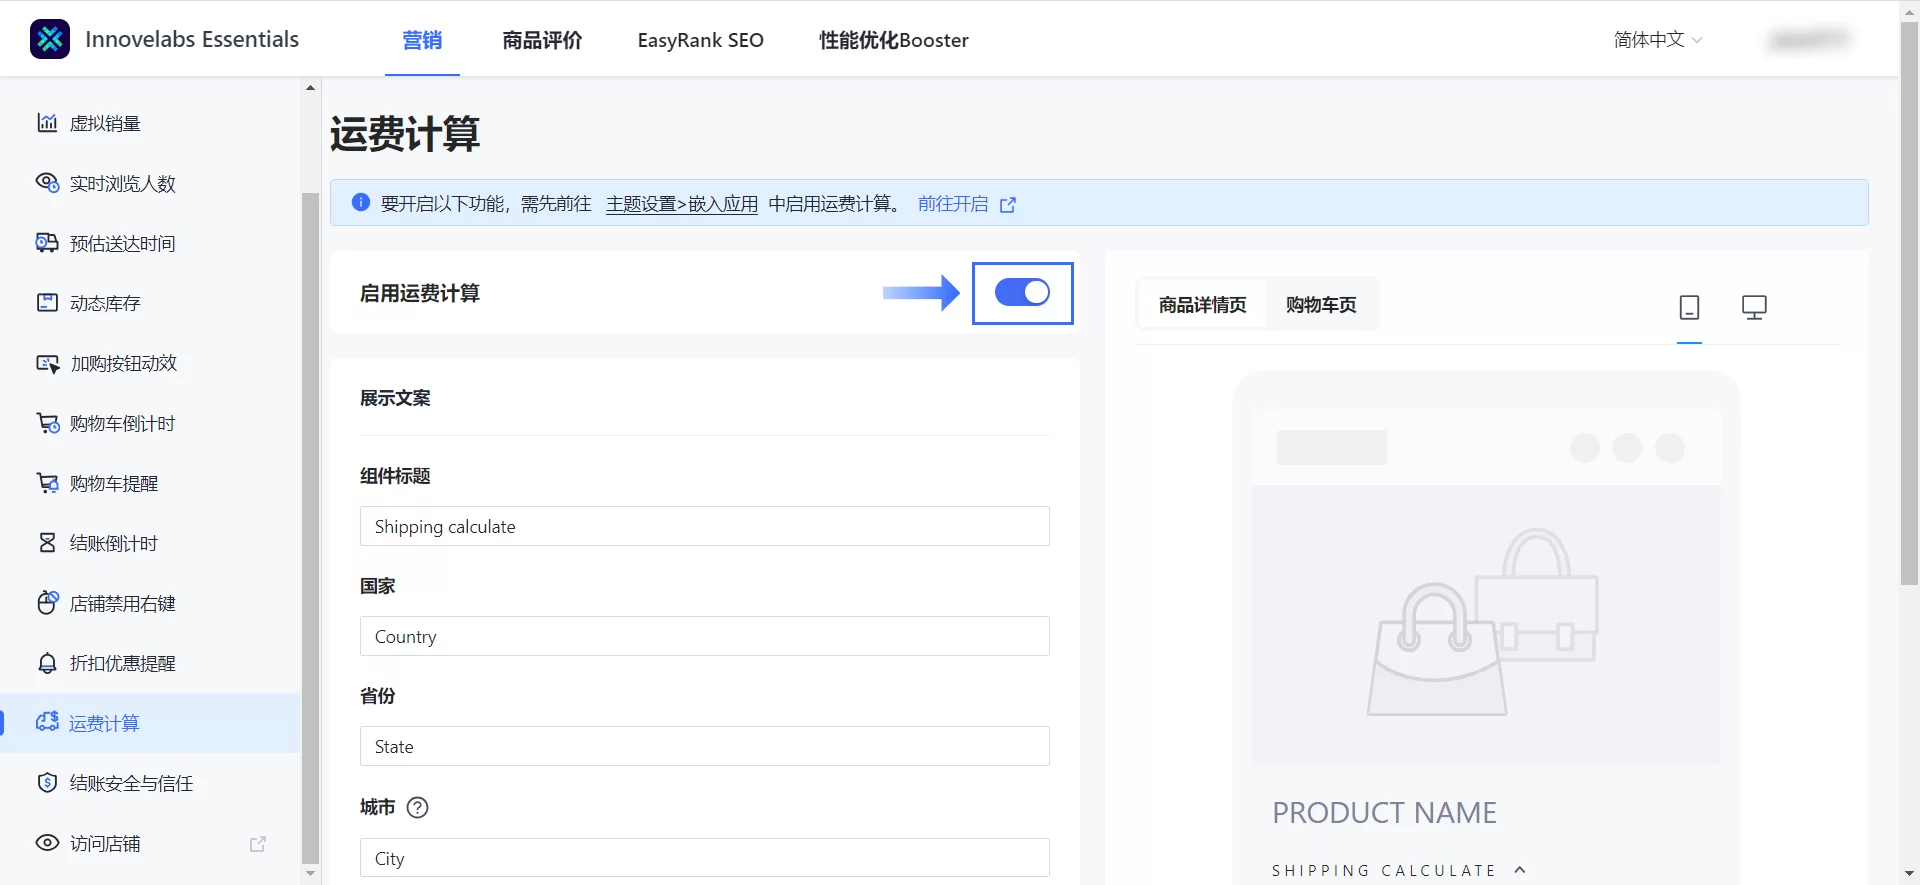Click the sidebar scroll up arrow
This screenshot has height=885, width=1920.
(x=310, y=88)
